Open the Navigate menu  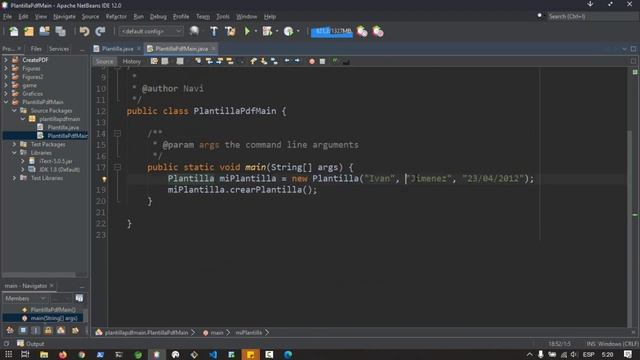(x=64, y=17)
